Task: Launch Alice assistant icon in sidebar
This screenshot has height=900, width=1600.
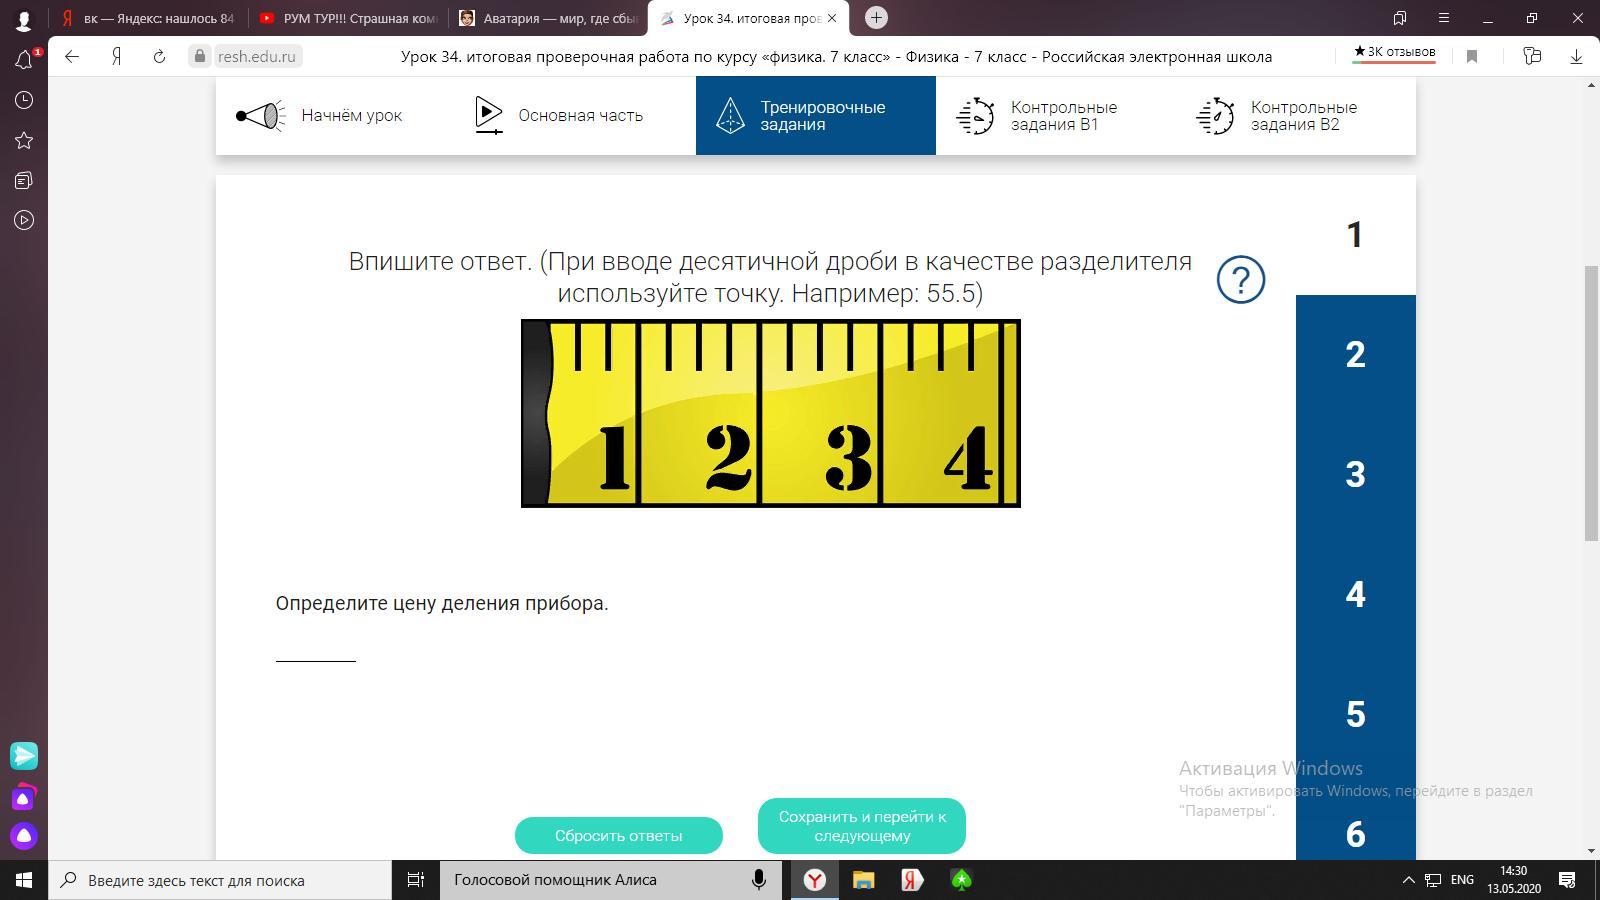Action: tap(24, 836)
